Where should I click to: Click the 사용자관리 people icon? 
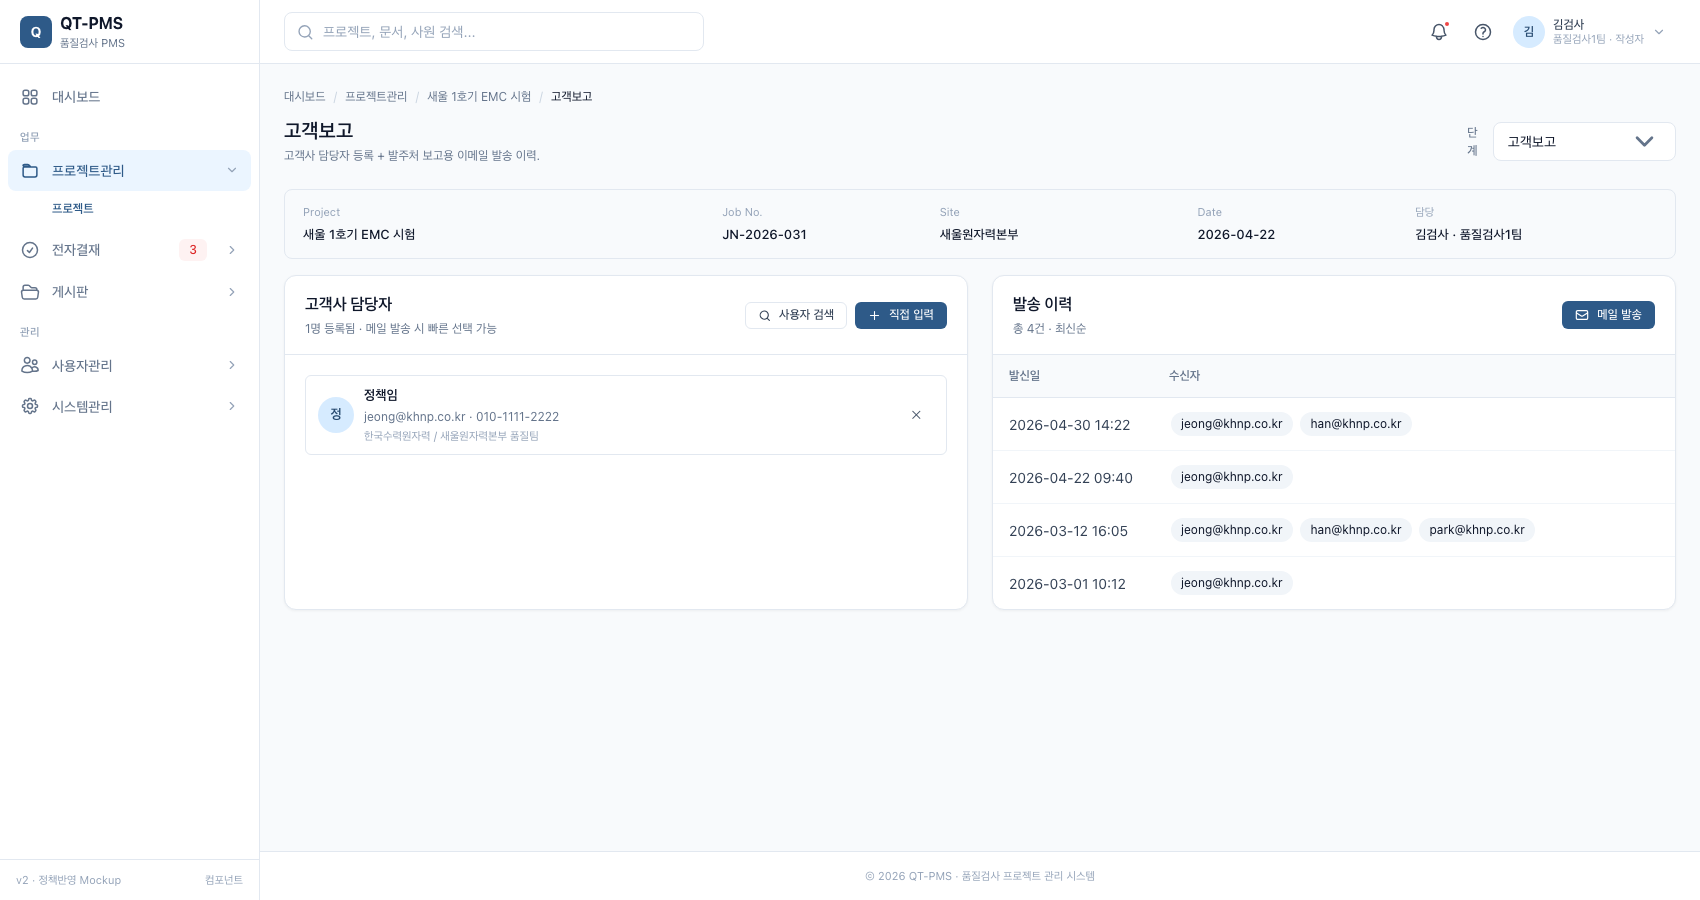(30, 366)
